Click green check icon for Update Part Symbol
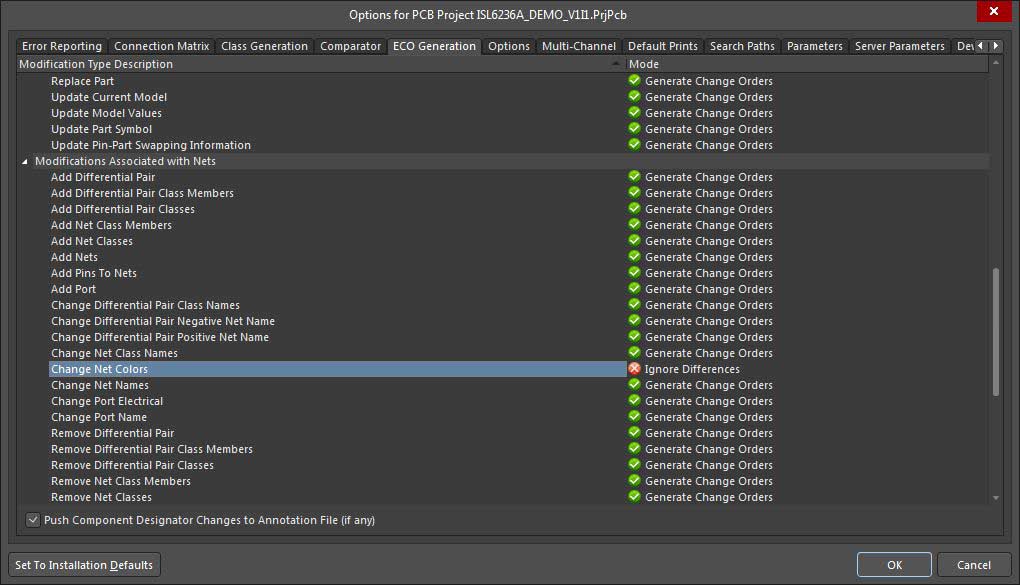This screenshot has width=1020, height=585. pos(634,129)
